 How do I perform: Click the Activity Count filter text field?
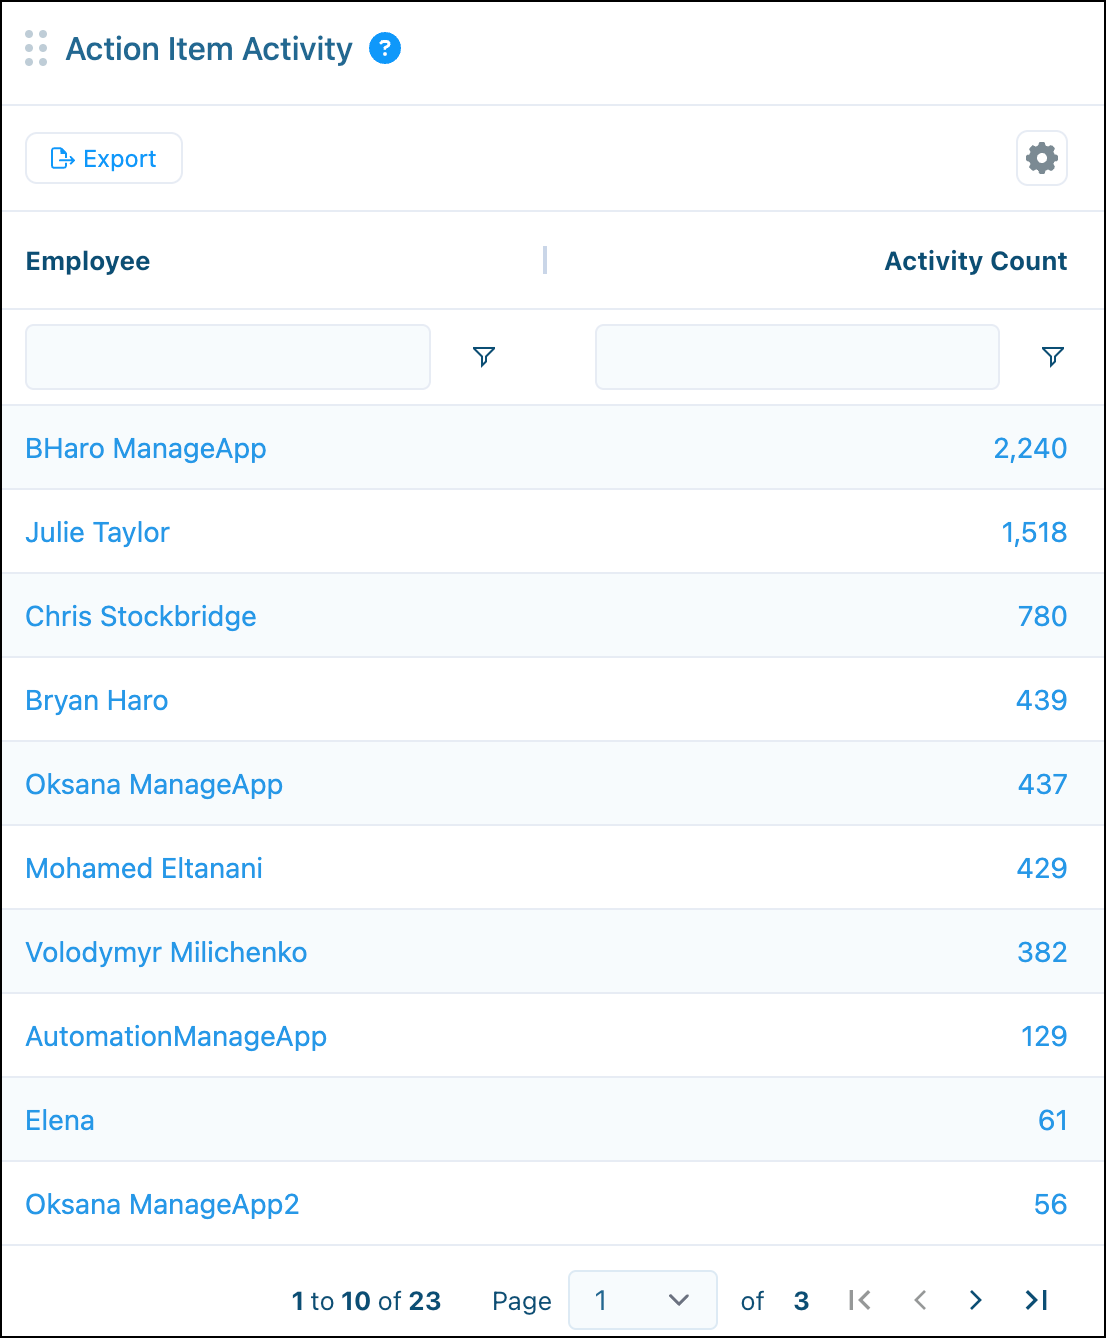[797, 357]
